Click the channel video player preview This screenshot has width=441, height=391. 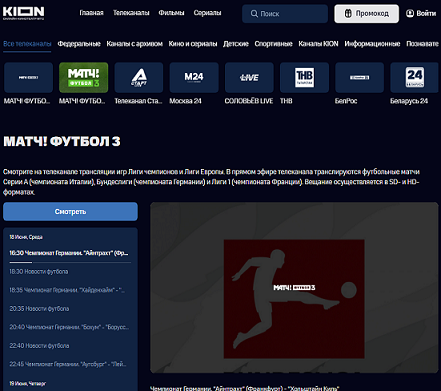[294, 287]
